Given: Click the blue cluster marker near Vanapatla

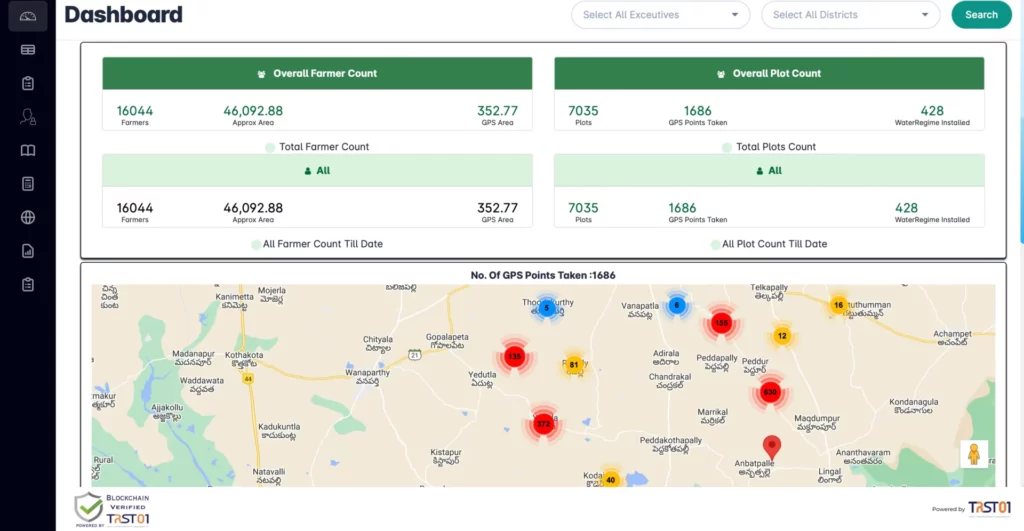Looking at the screenshot, I should click(677, 305).
